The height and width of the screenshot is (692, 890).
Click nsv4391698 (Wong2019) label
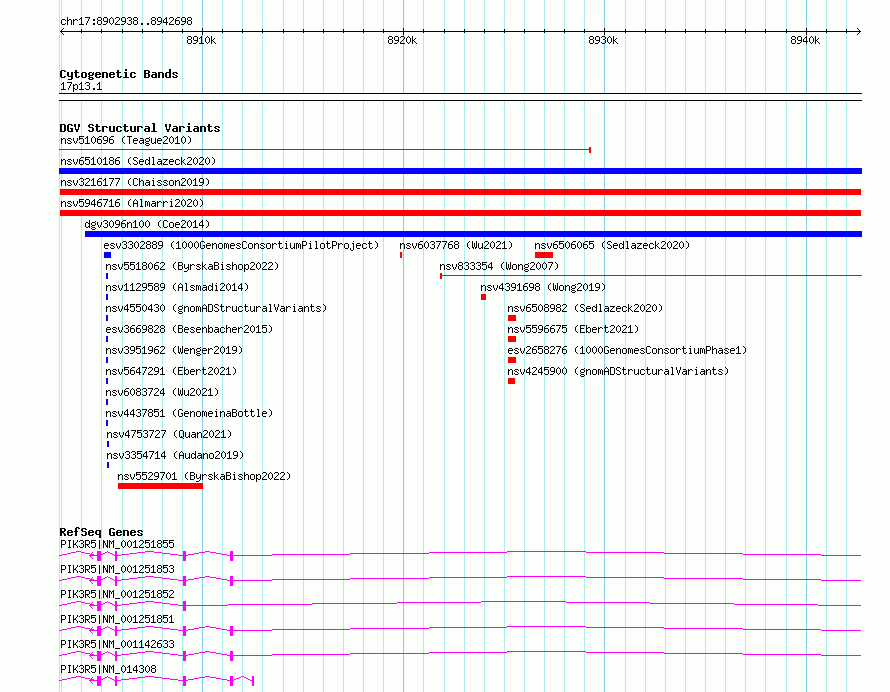[543, 287]
